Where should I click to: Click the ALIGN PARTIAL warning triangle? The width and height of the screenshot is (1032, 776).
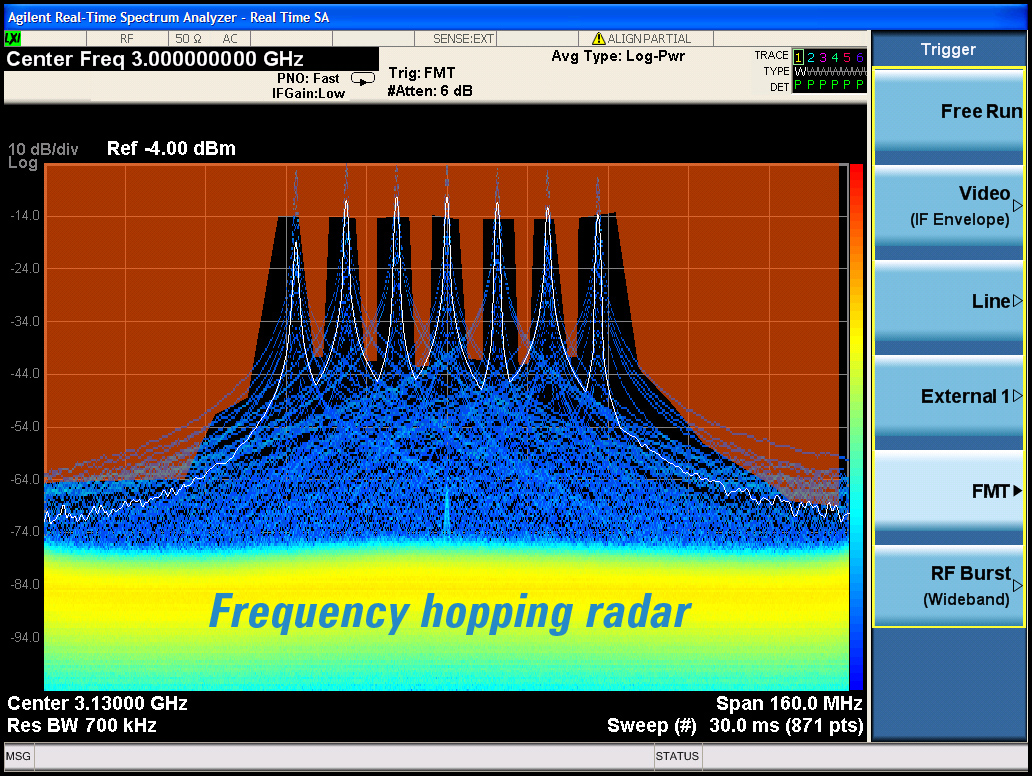point(599,39)
